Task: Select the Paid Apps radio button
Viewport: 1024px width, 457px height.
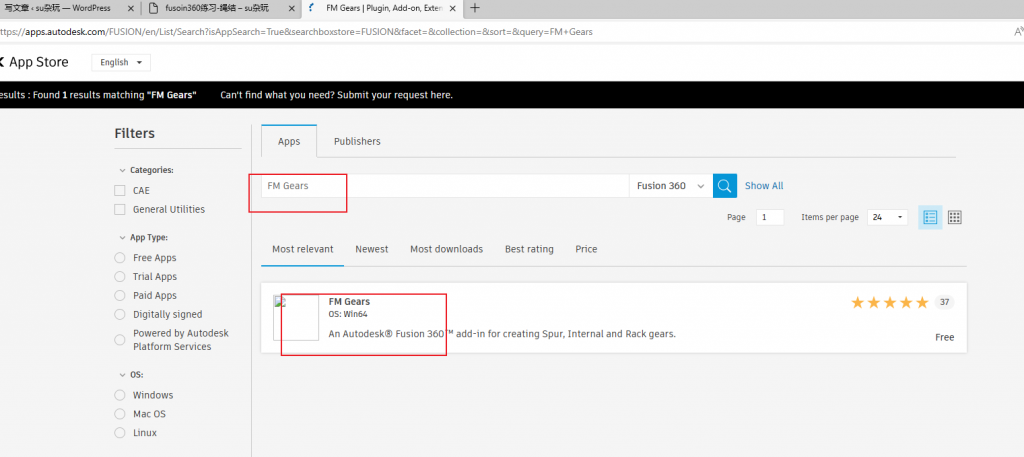Action: click(x=120, y=296)
